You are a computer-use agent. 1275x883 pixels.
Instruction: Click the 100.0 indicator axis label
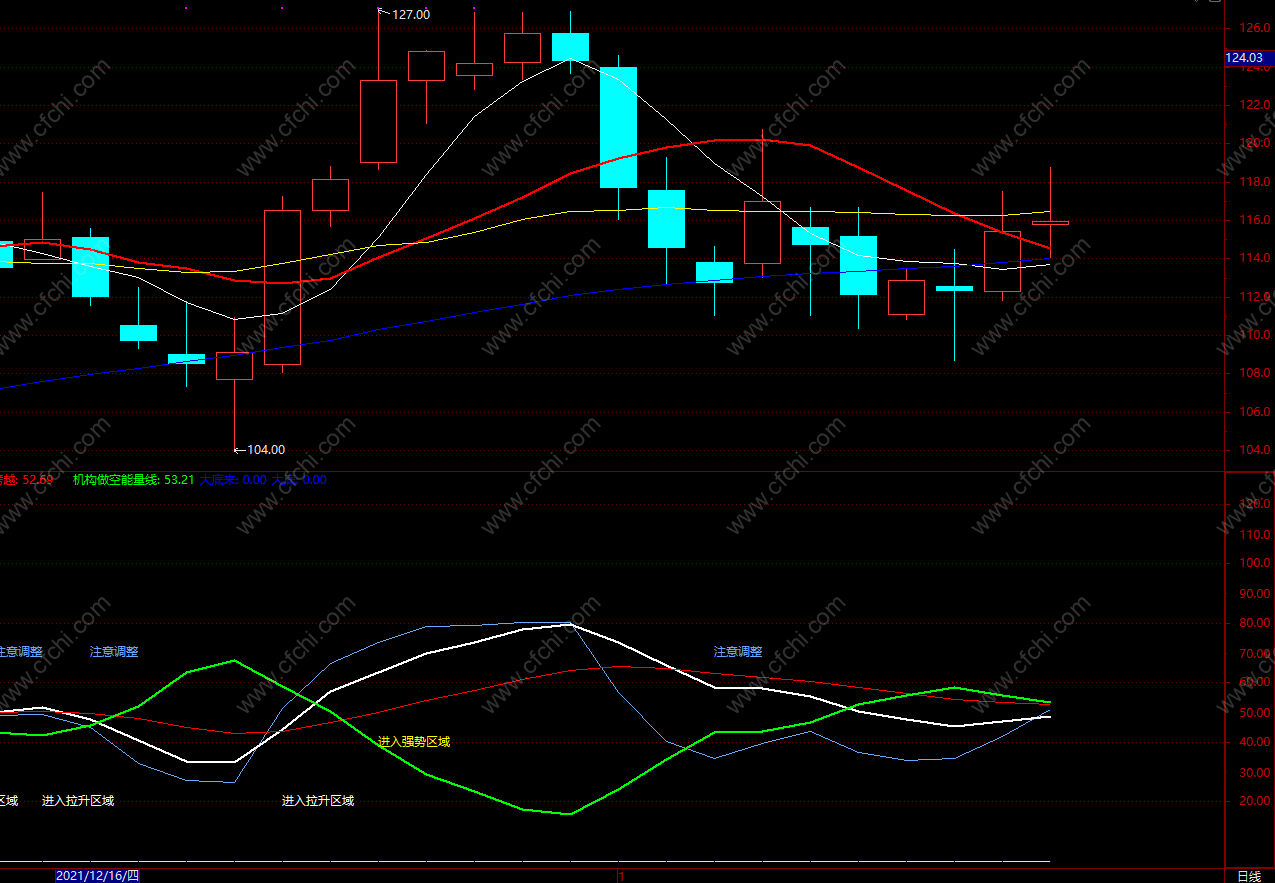[1255, 564]
